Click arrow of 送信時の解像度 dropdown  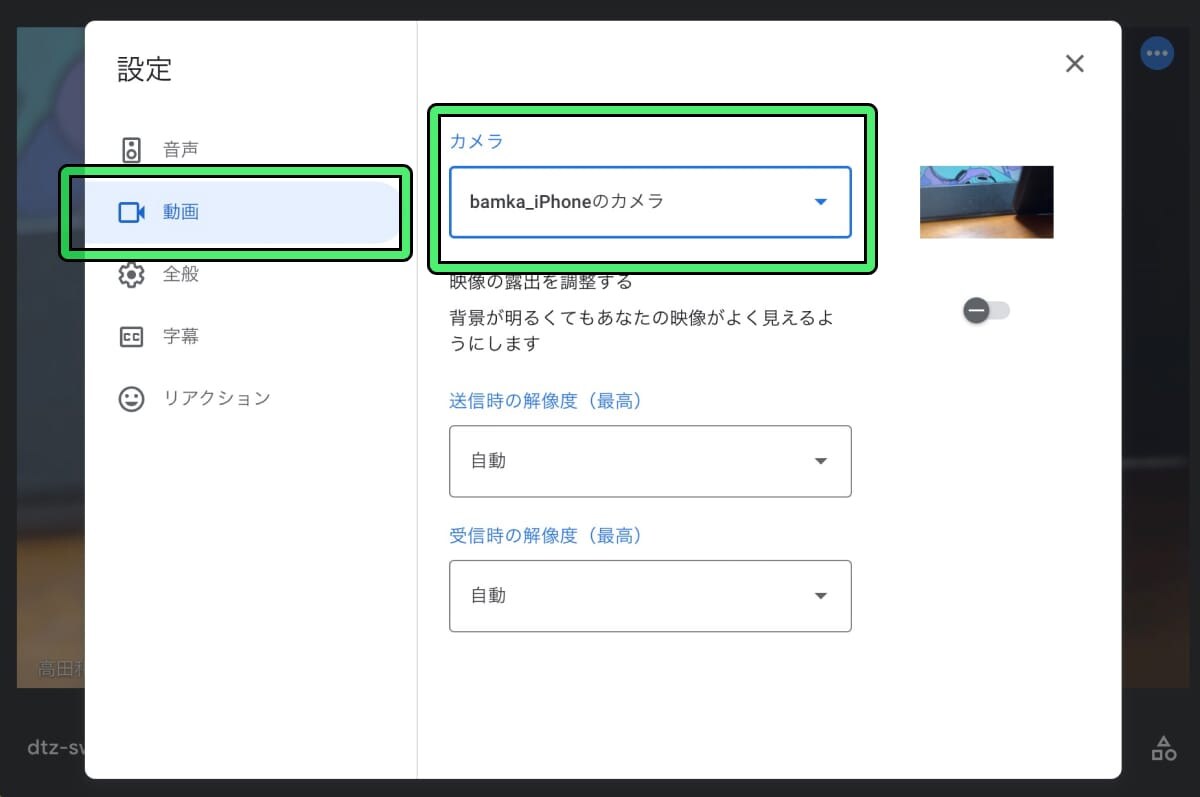tap(821, 461)
